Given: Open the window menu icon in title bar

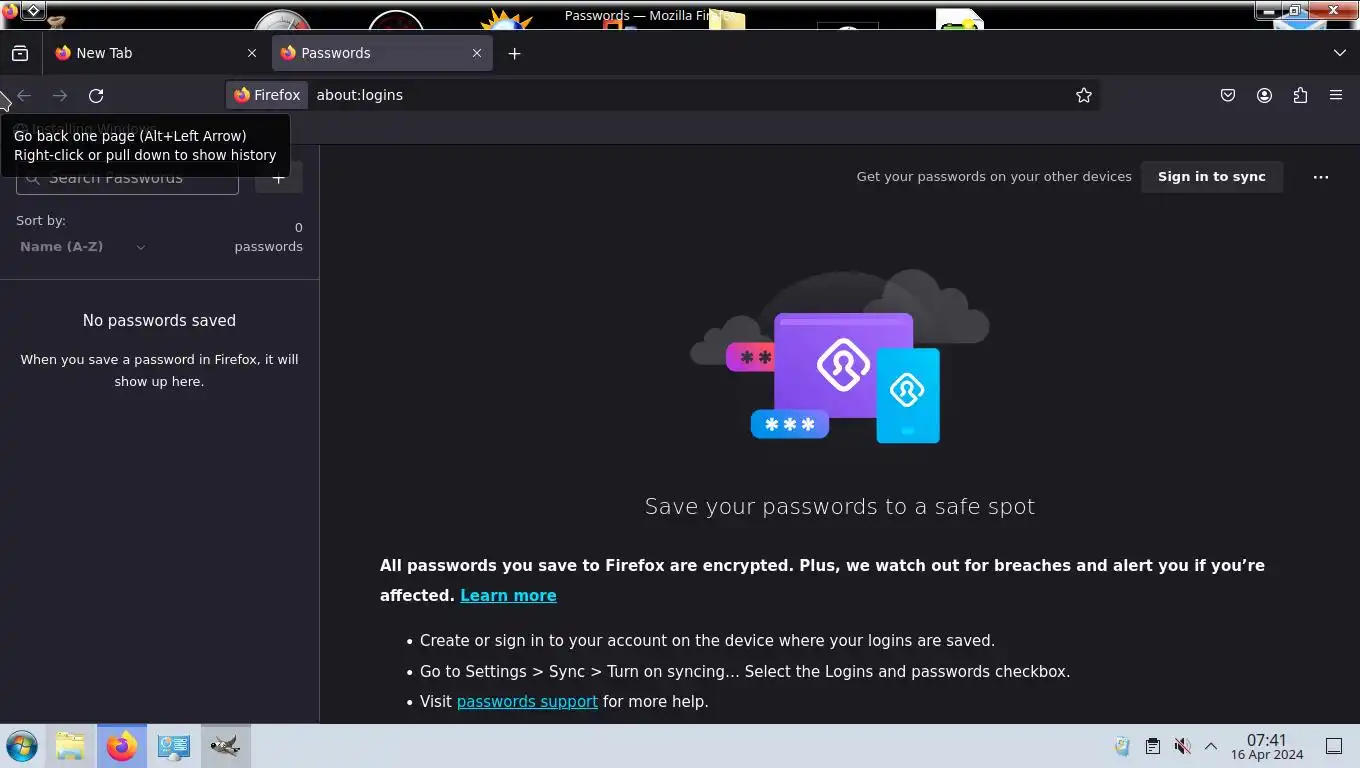Looking at the screenshot, I should [x=11, y=11].
